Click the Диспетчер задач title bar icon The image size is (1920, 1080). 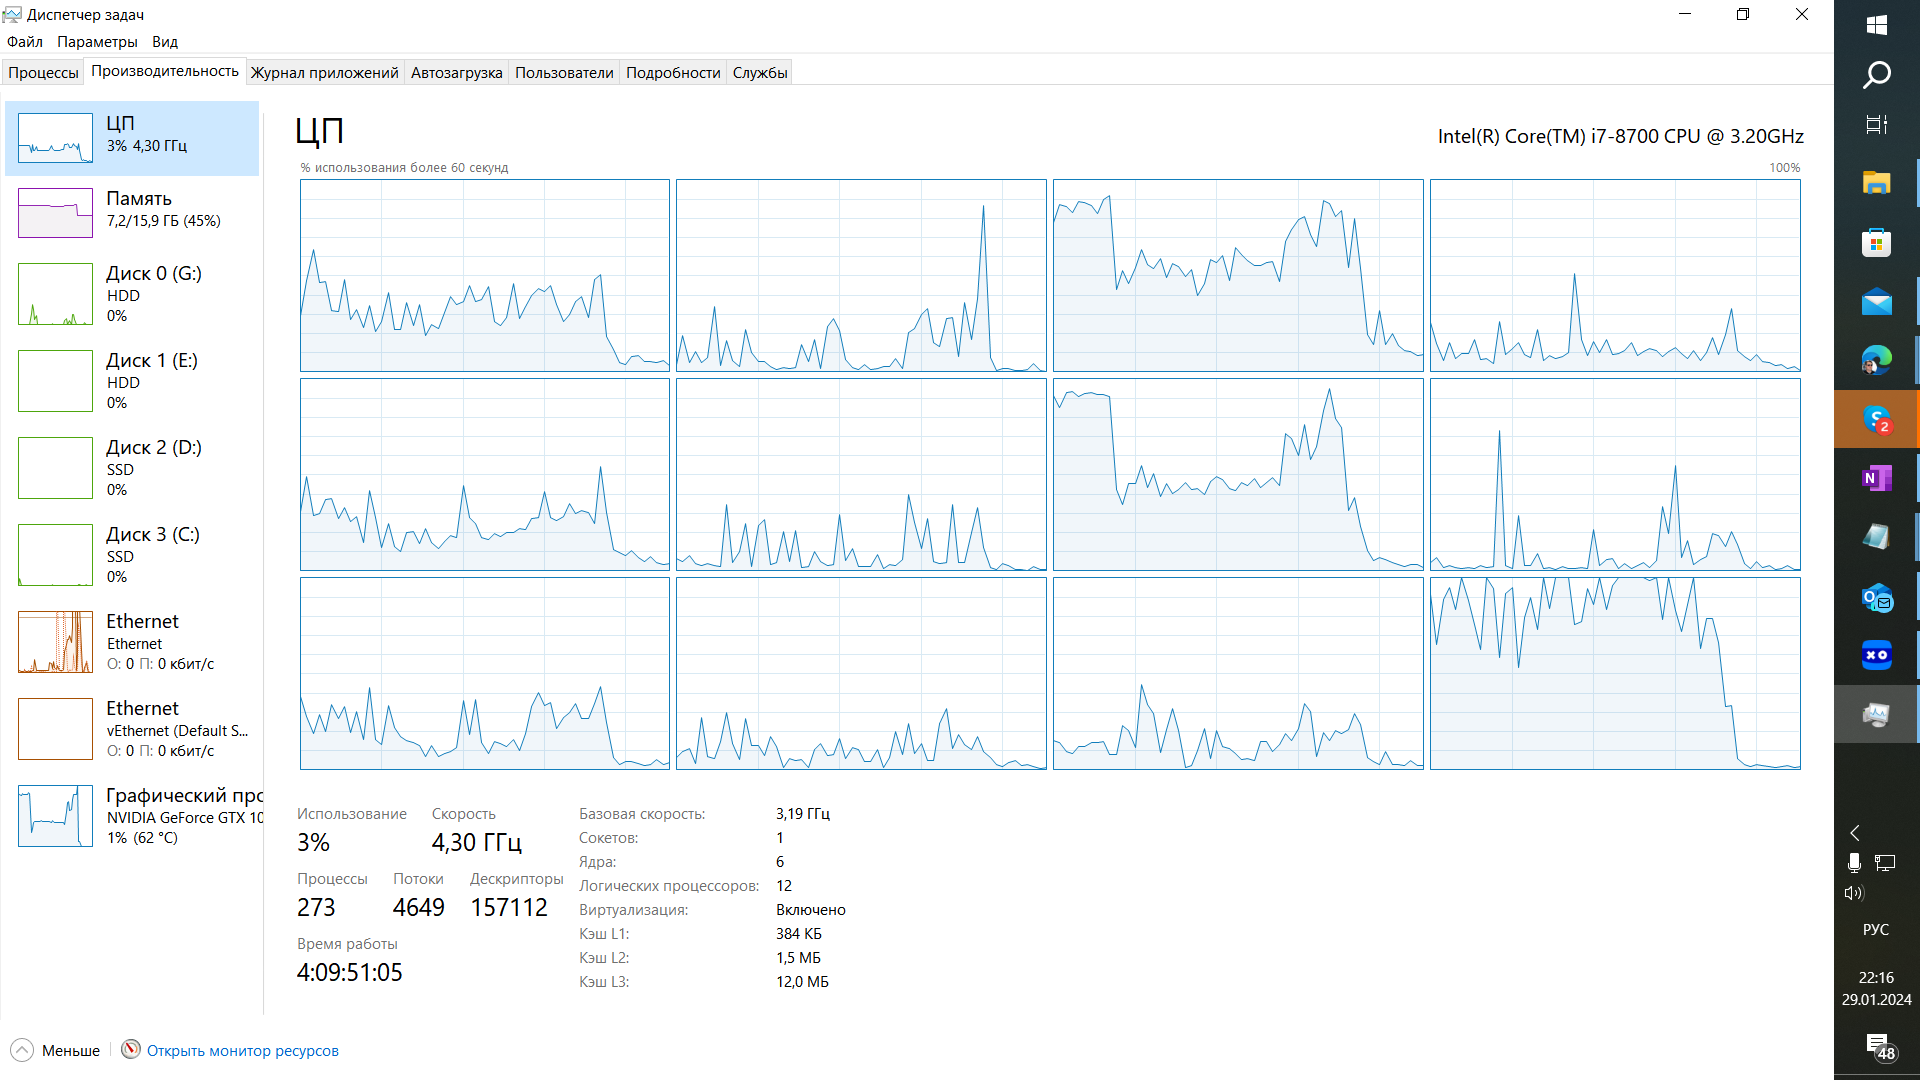coord(12,14)
